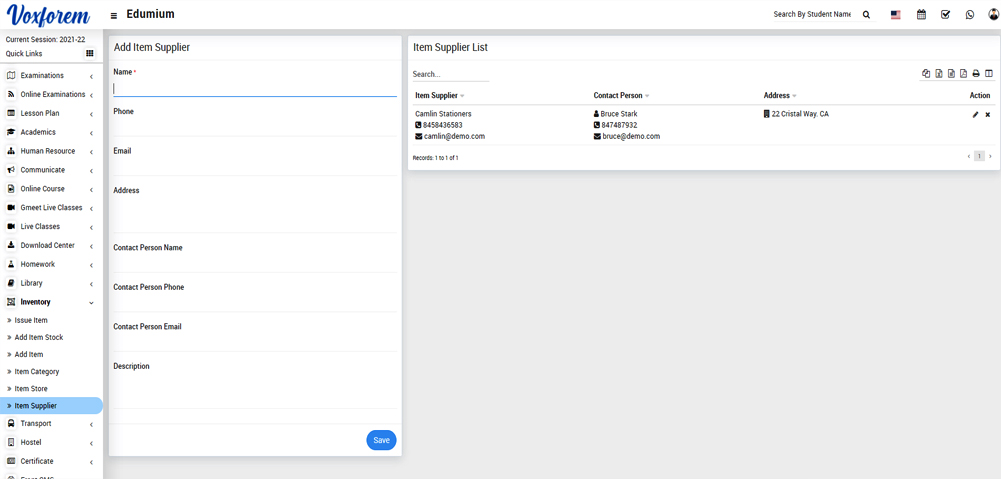Click the US flag language icon
This screenshot has height=479, width=1001.
point(895,15)
